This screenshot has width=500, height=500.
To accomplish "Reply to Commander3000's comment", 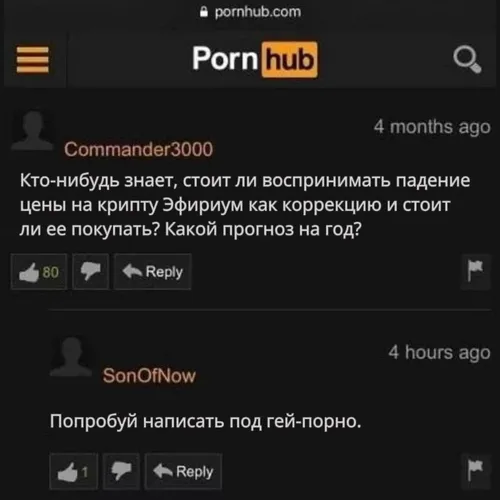I will pos(153,272).
